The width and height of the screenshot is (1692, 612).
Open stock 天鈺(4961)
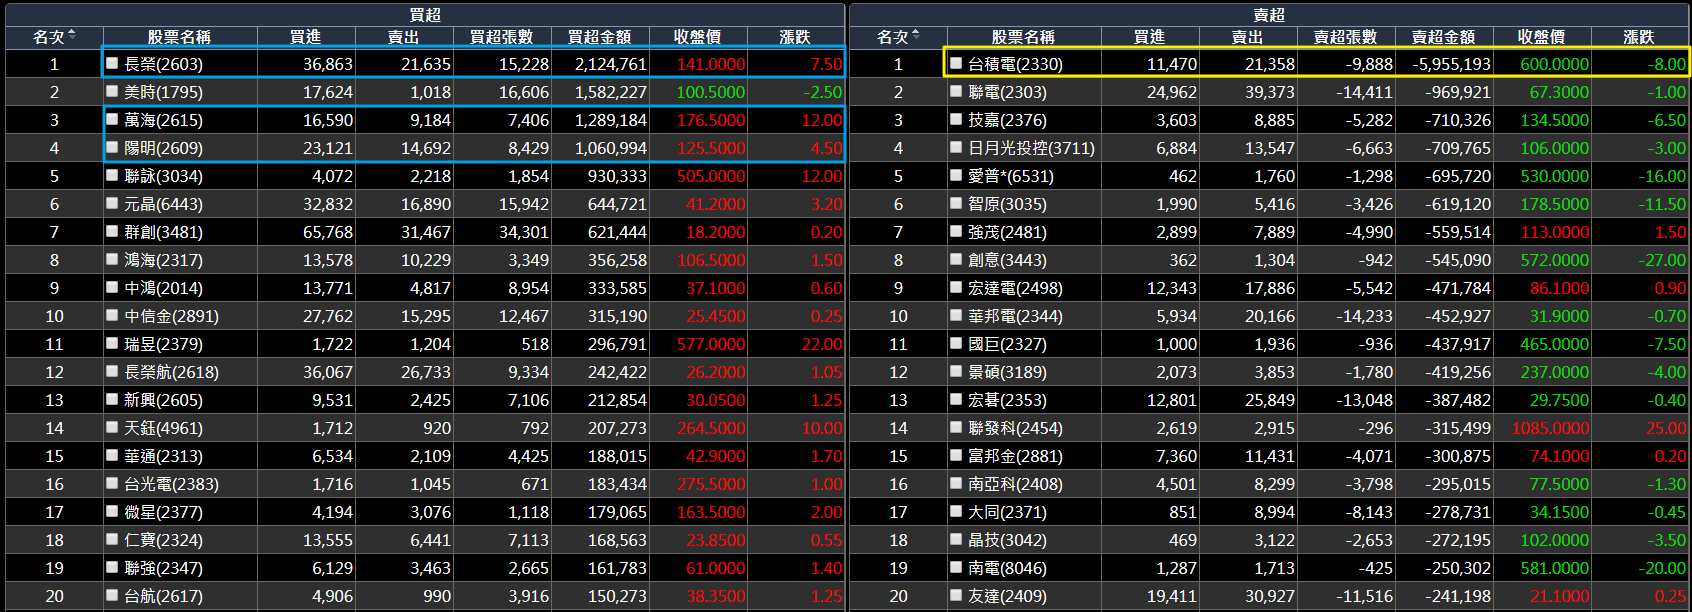point(163,428)
